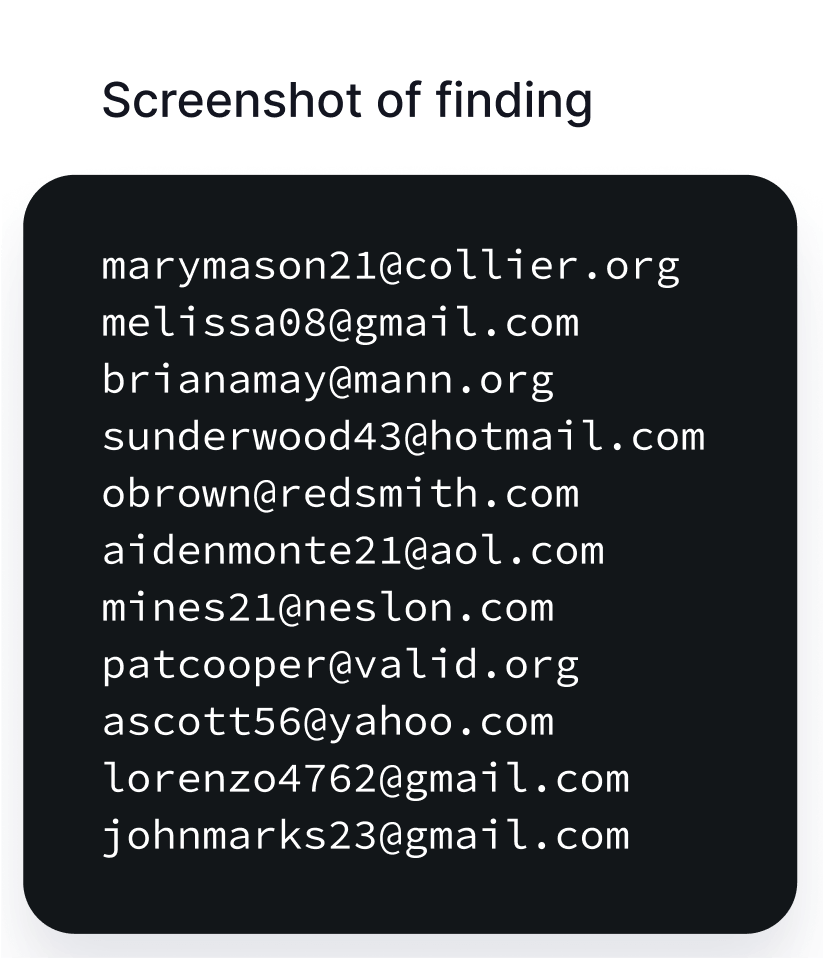Click the "valid.org" domain text
The height and width of the screenshot is (958, 823).
point(466,666)
